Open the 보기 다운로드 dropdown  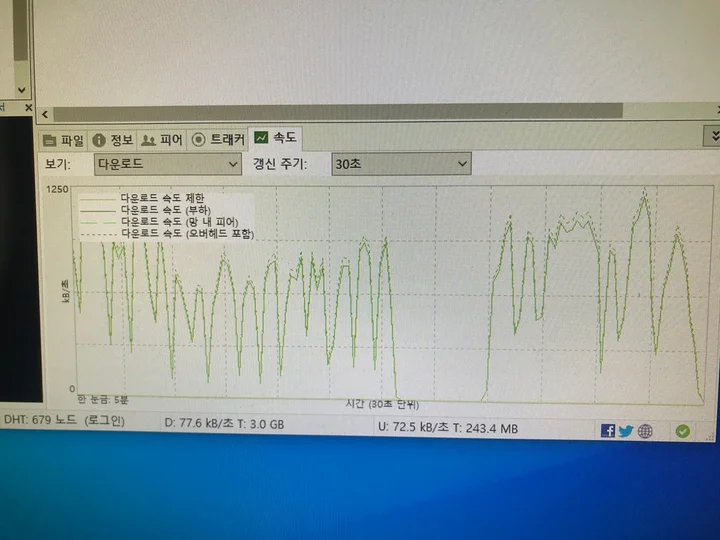pos(168,164)
